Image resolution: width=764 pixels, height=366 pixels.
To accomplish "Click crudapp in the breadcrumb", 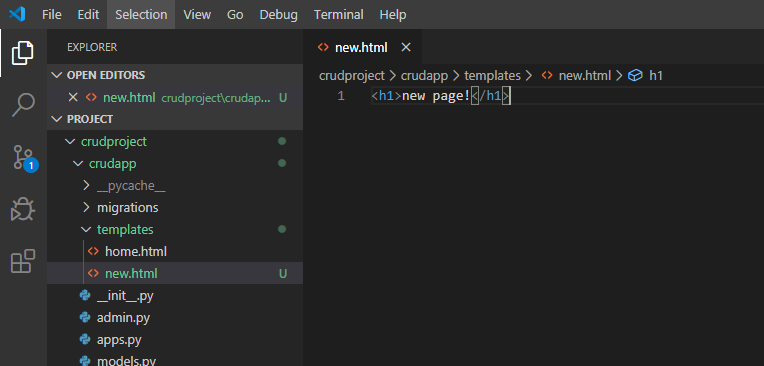I will pos(425,76).
